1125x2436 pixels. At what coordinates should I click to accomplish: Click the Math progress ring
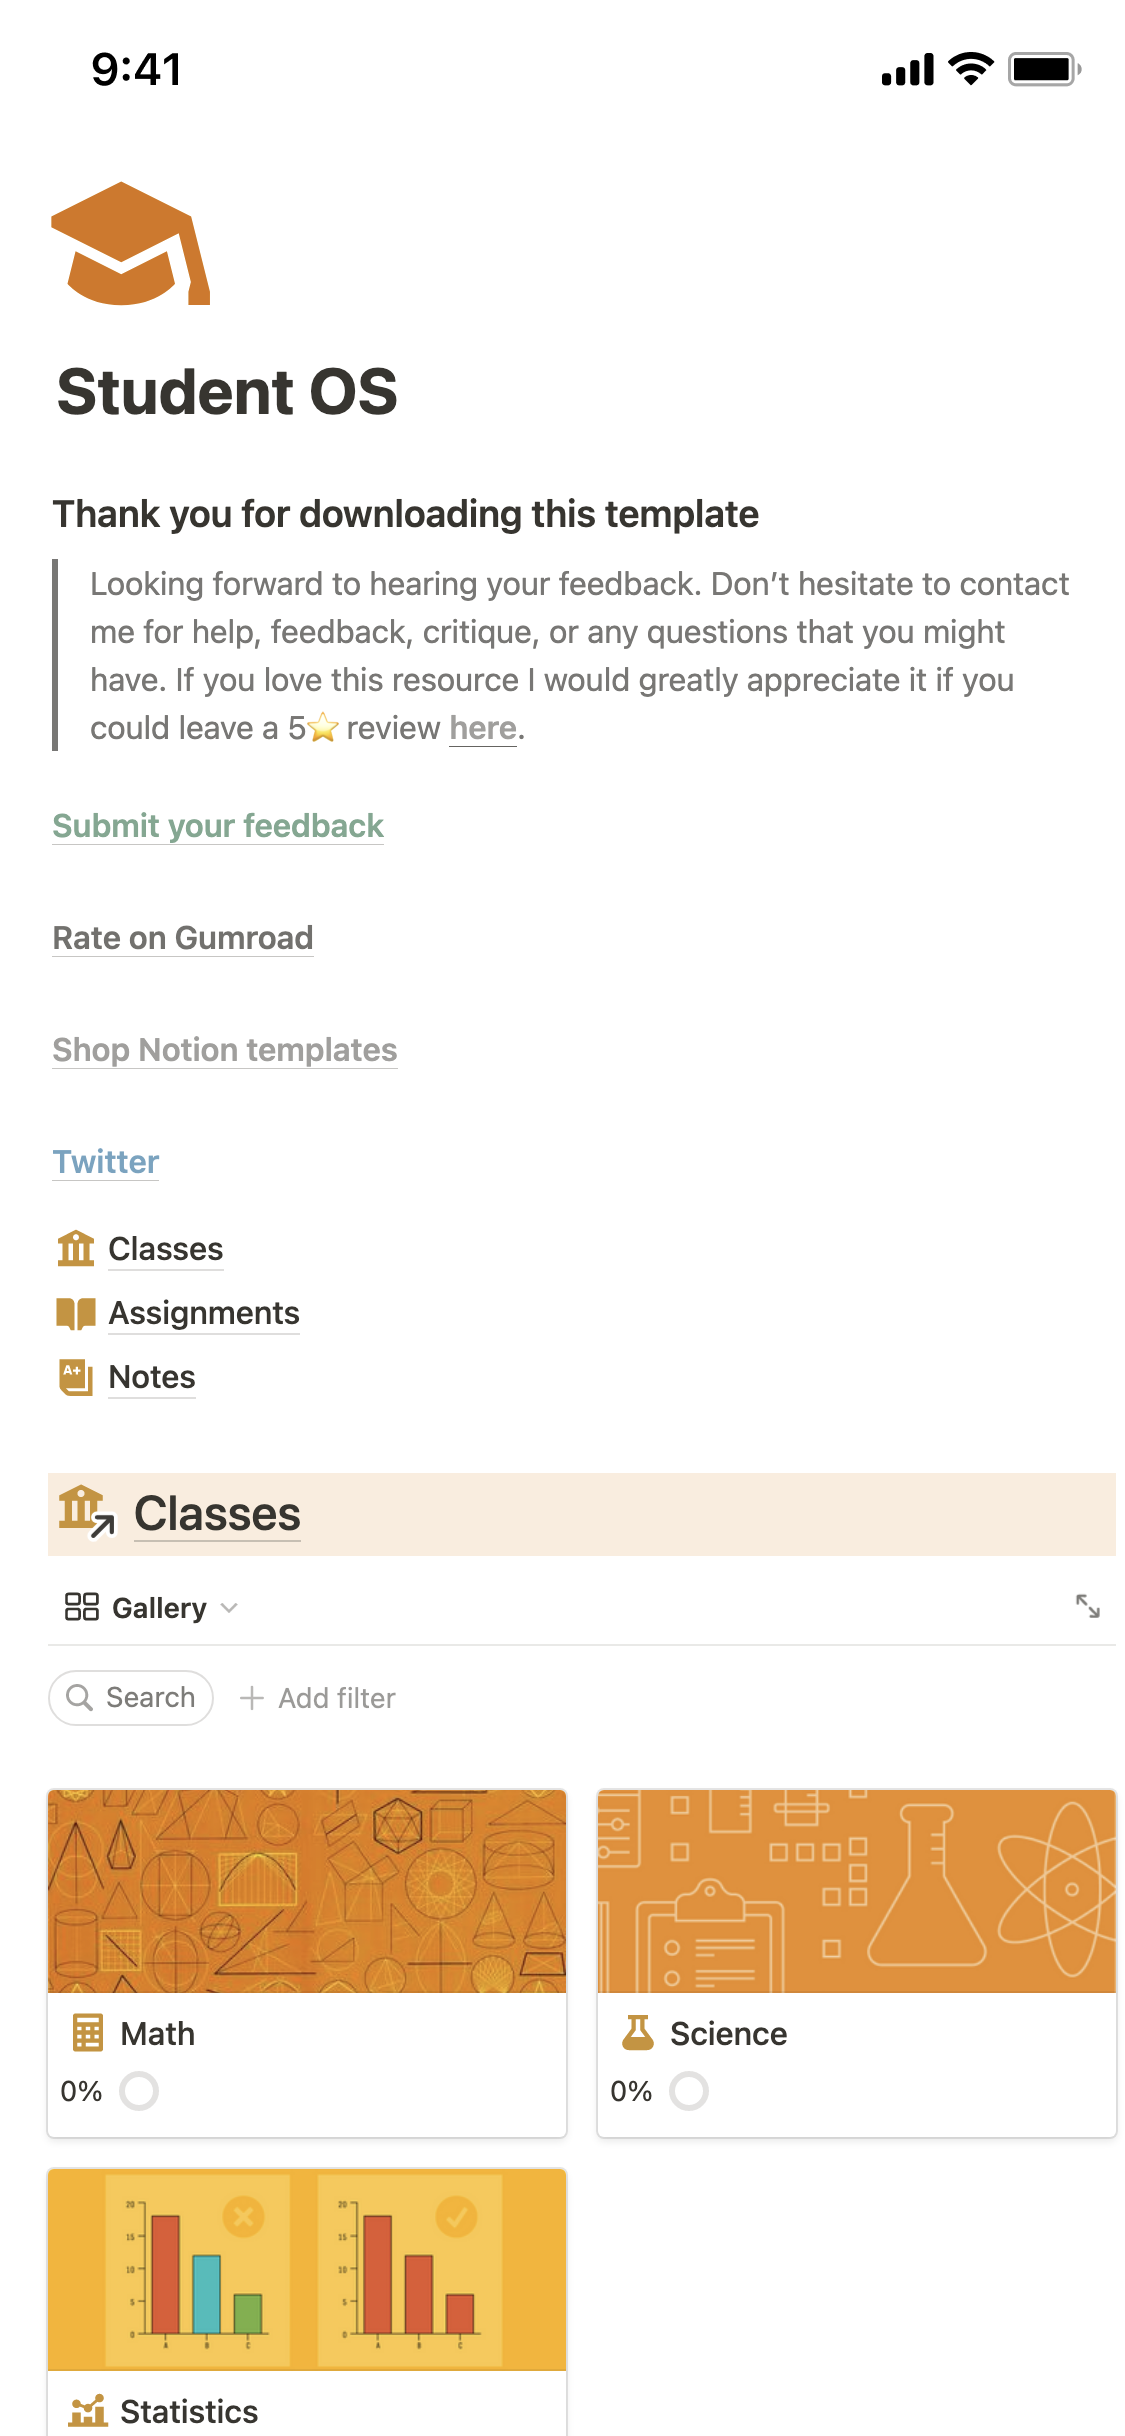click(139, 2091)
